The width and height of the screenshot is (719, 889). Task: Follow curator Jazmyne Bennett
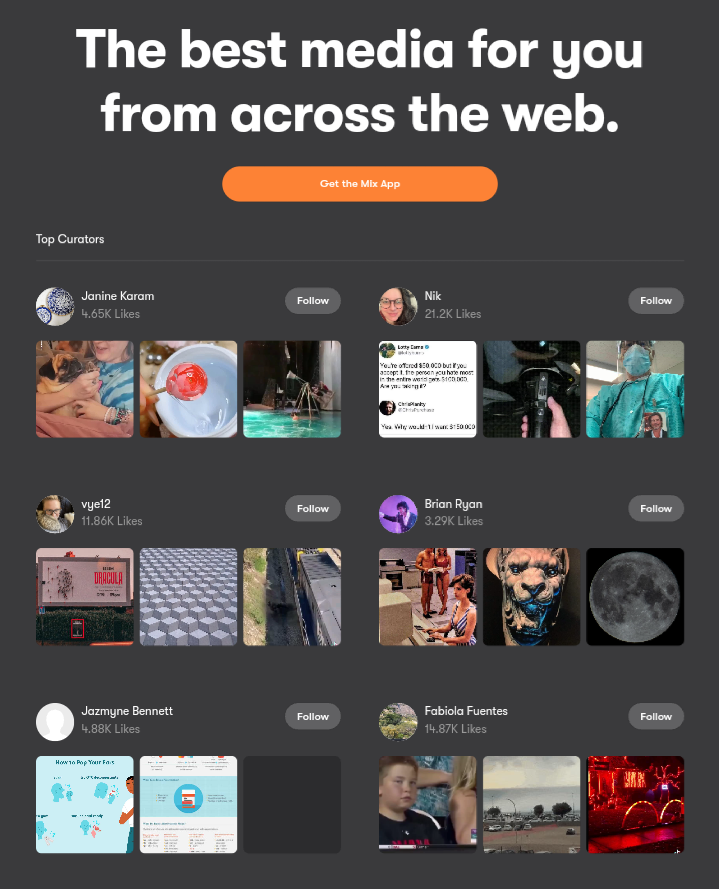click(x=312, y=717)
